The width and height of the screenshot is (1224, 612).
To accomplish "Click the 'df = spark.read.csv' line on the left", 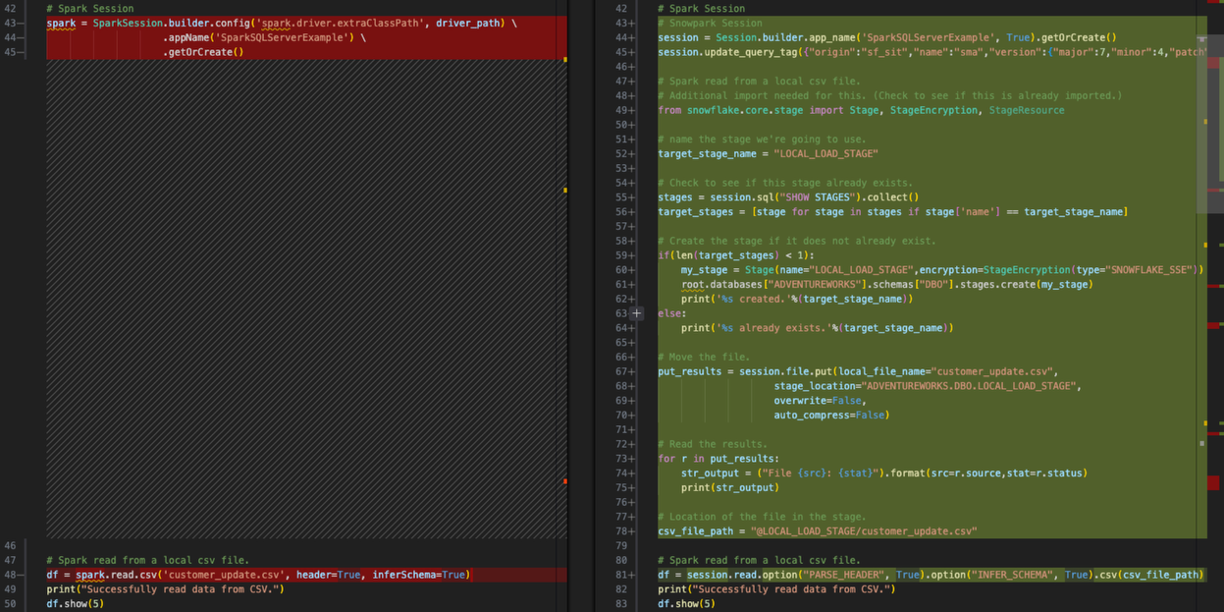I will pos(258,575).
